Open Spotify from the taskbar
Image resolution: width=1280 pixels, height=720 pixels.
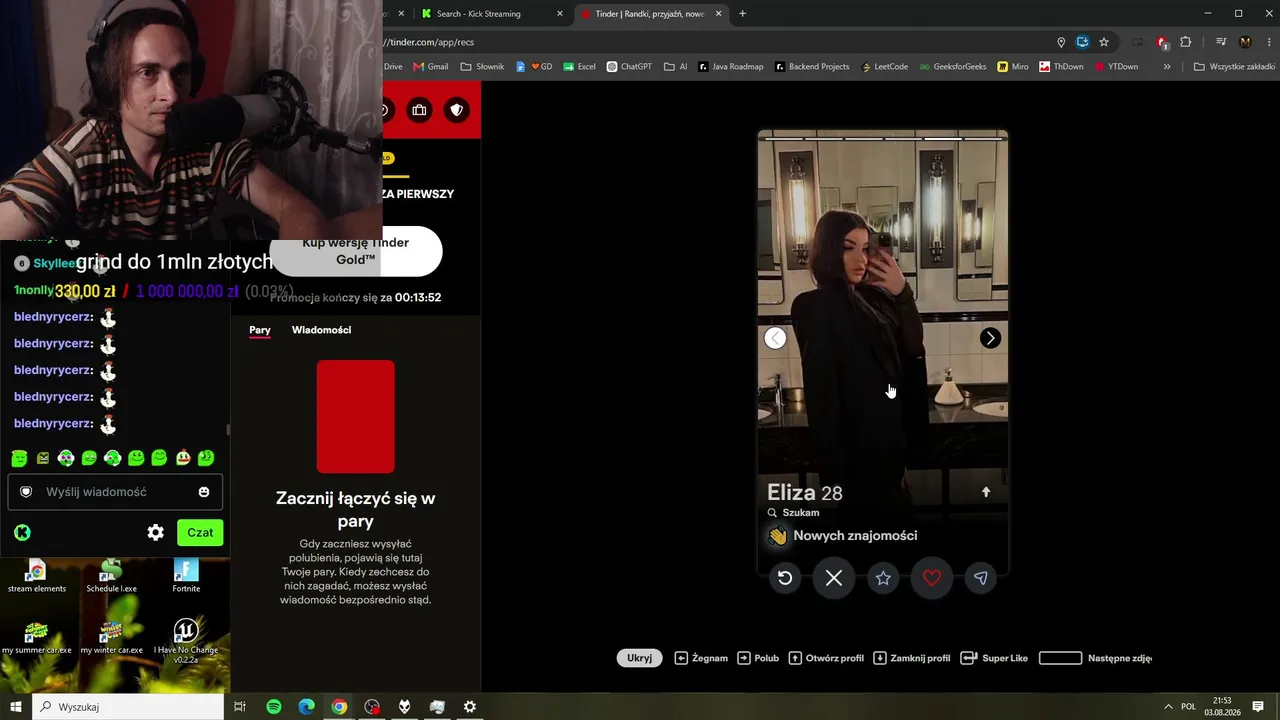click(274, 707)
